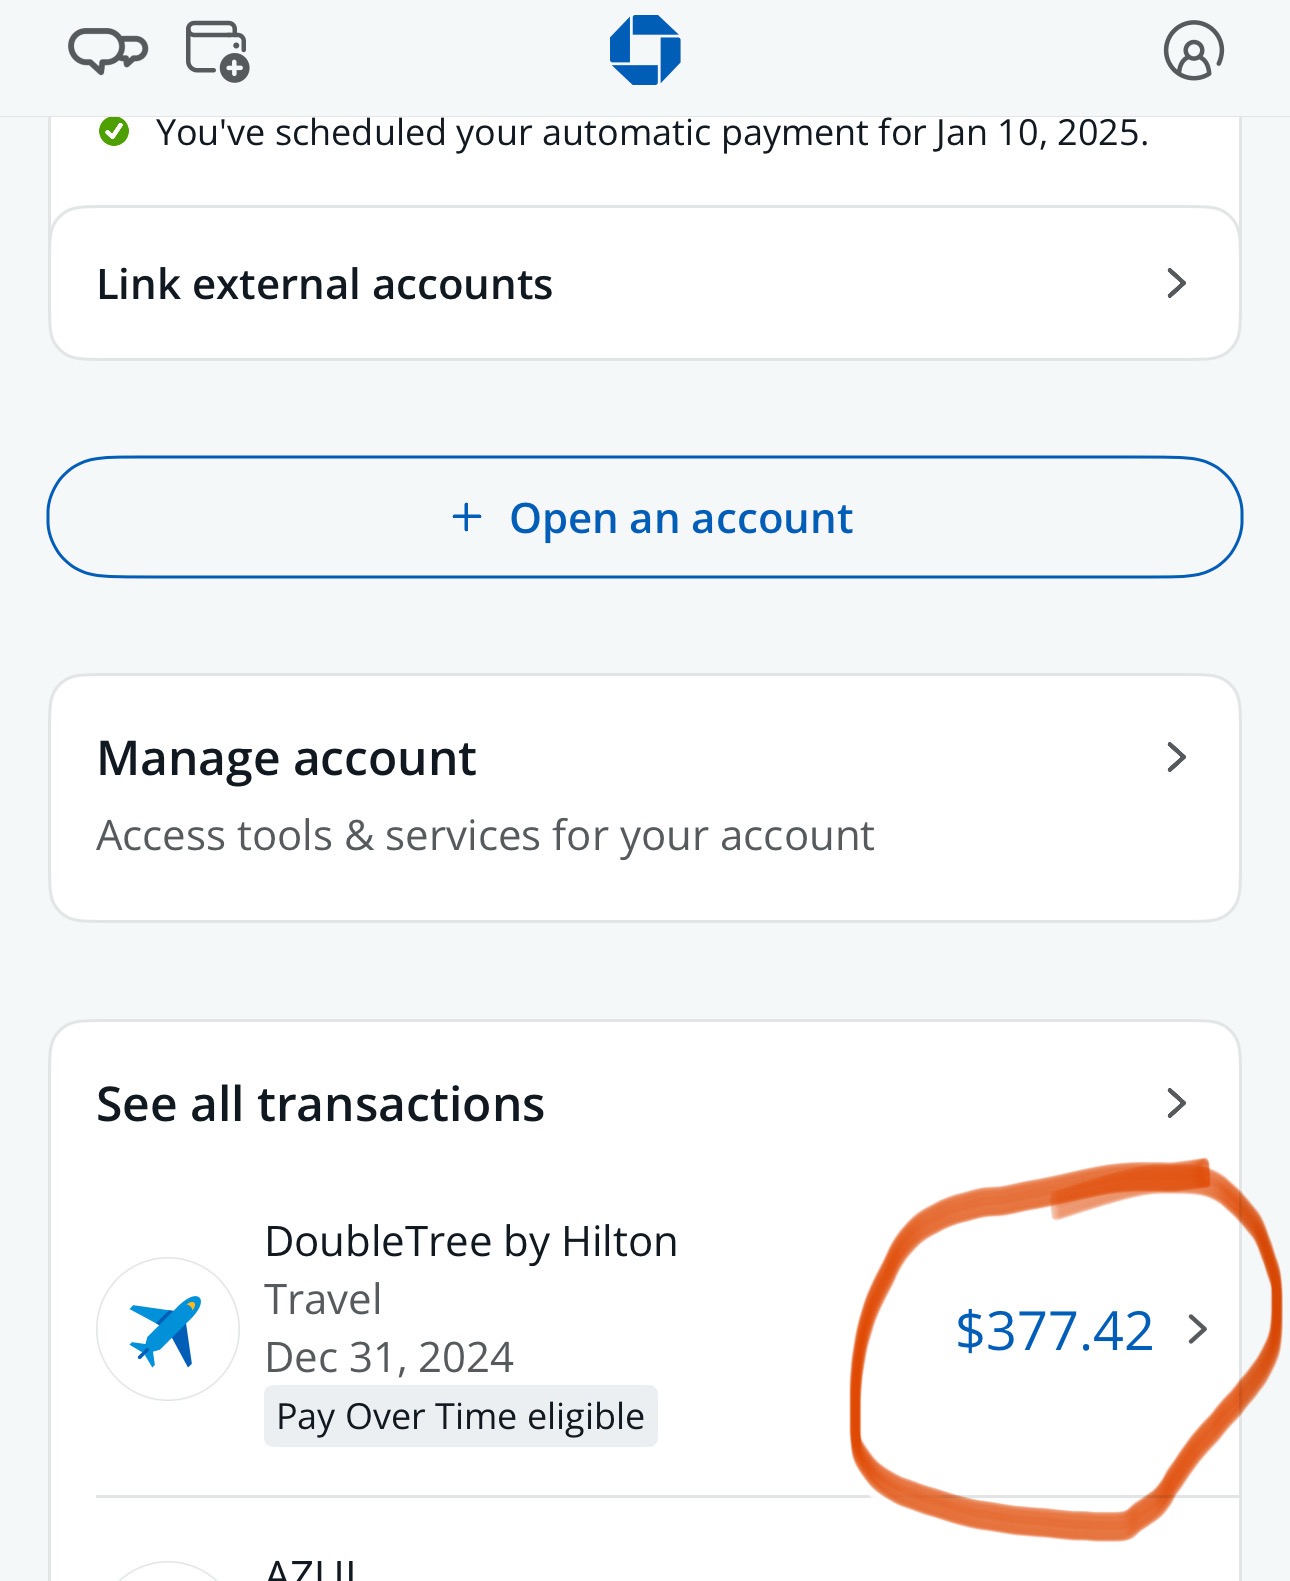1290x1581 pixels.
Task: Open the chat support speech-bubble icon
Action: 107,50
